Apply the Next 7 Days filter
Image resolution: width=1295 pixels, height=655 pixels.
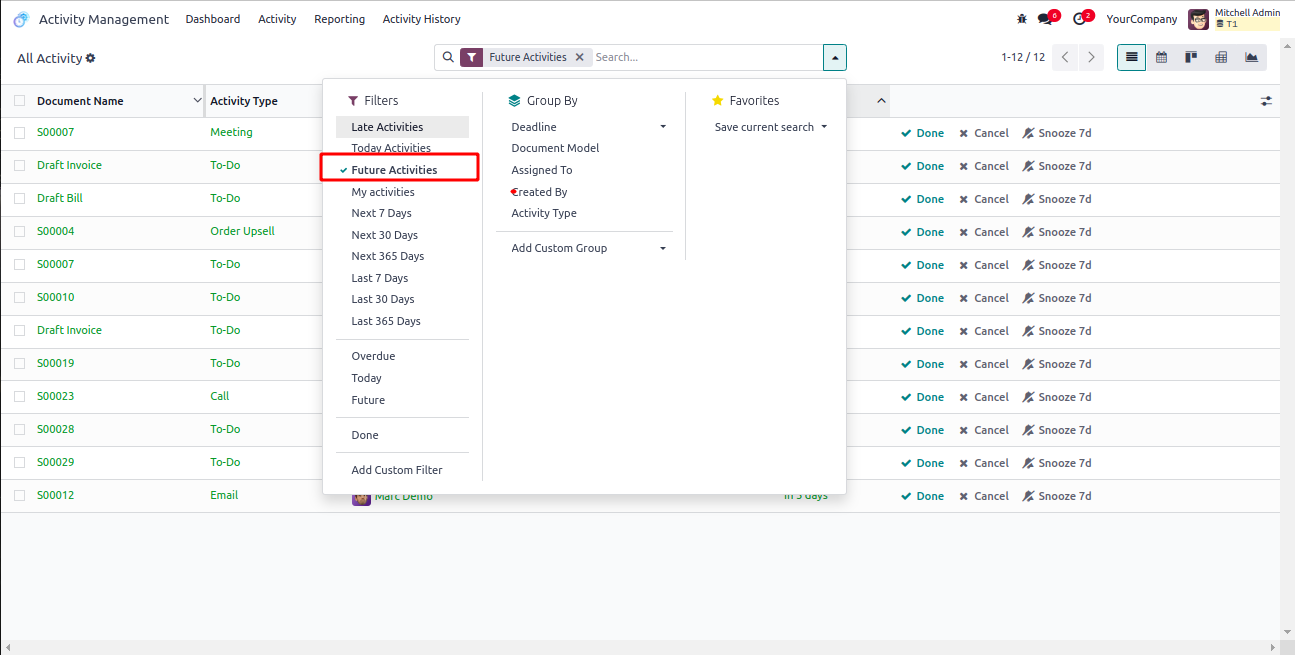tap(381, 213)
